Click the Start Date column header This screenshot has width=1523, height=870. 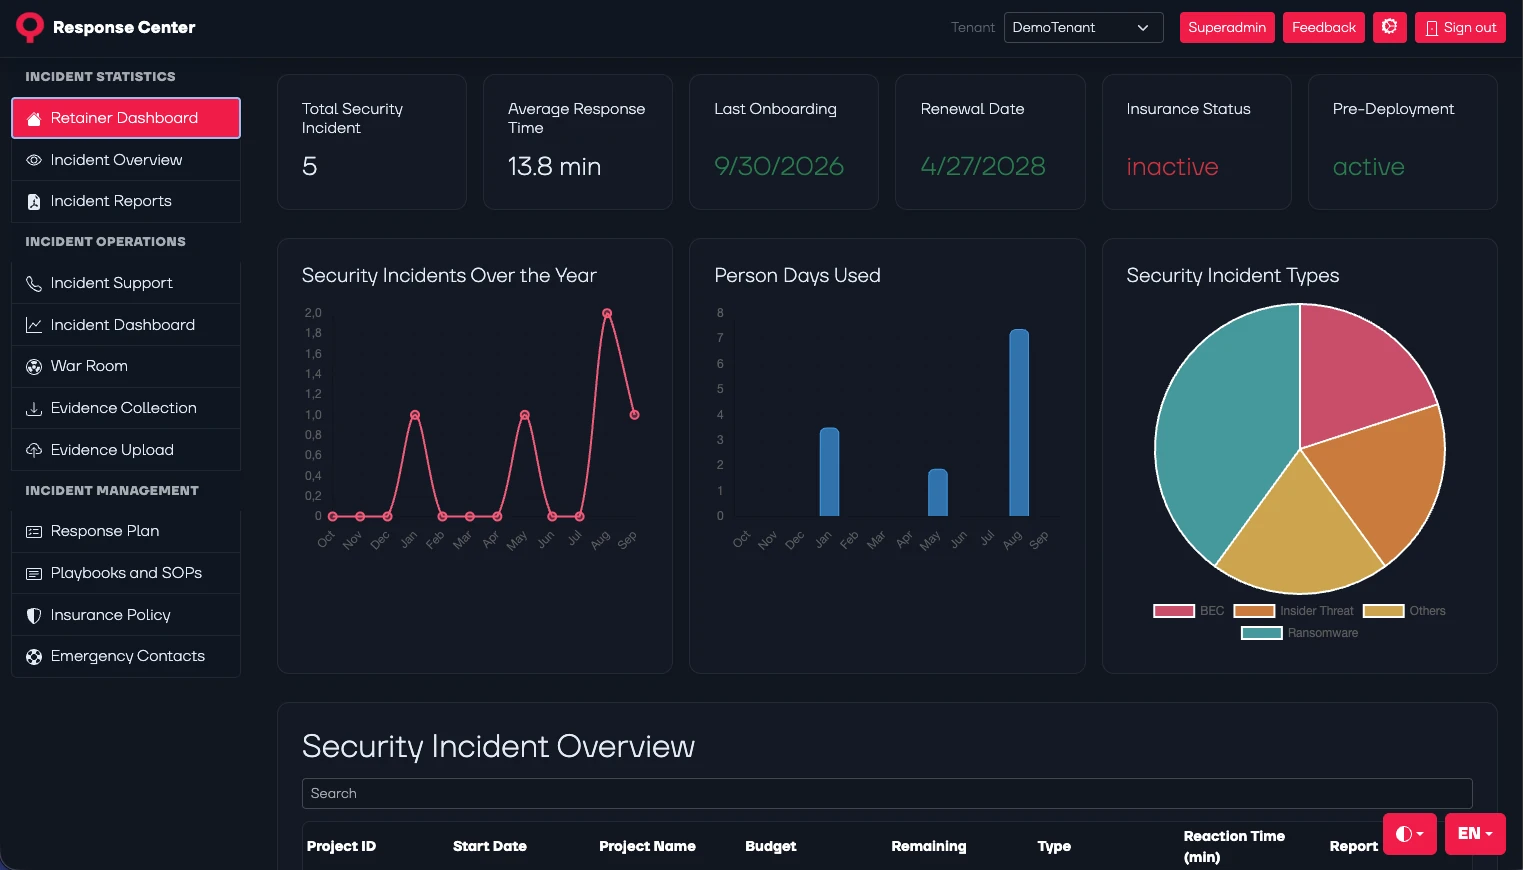(490, 846)
